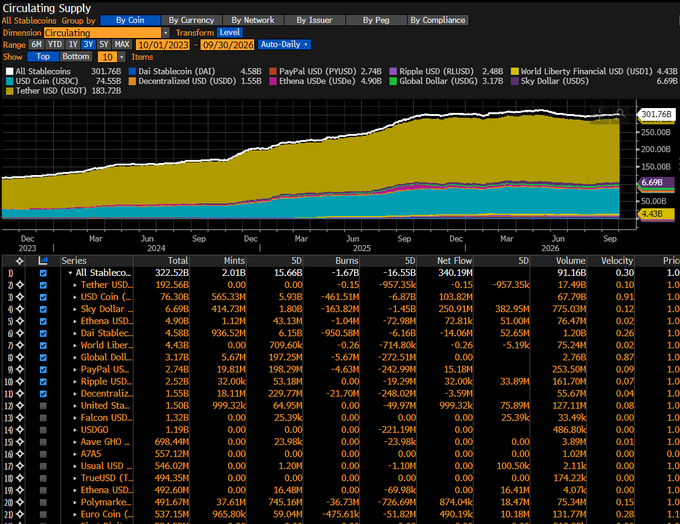The height and width of the screenshot is (524, 680).
Task: Click the Level transform button
Action: 229,32
